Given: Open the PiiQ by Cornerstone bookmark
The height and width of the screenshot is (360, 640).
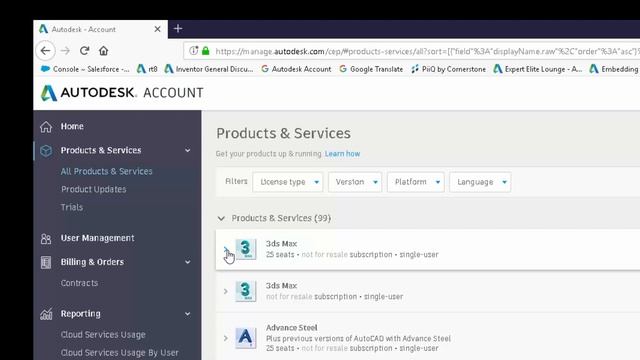Looking at the screenshot, I should pos(449,69).
